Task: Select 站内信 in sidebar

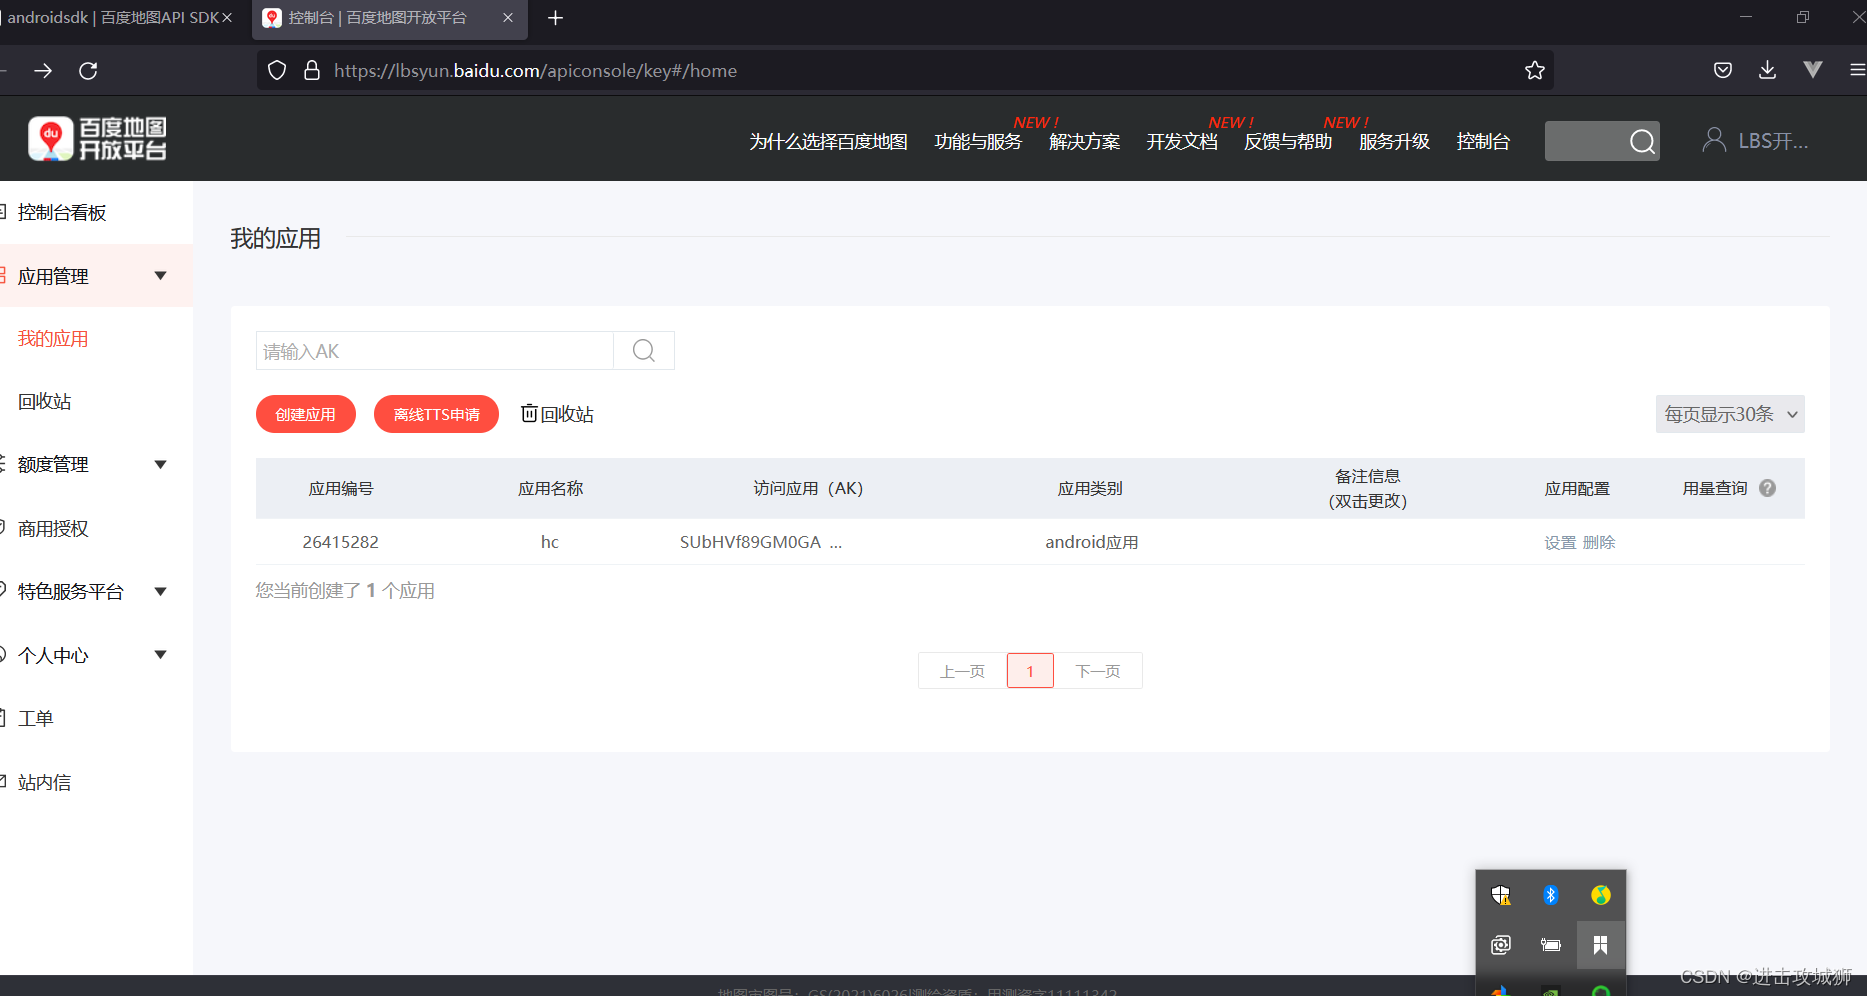Action: [44, 782]
